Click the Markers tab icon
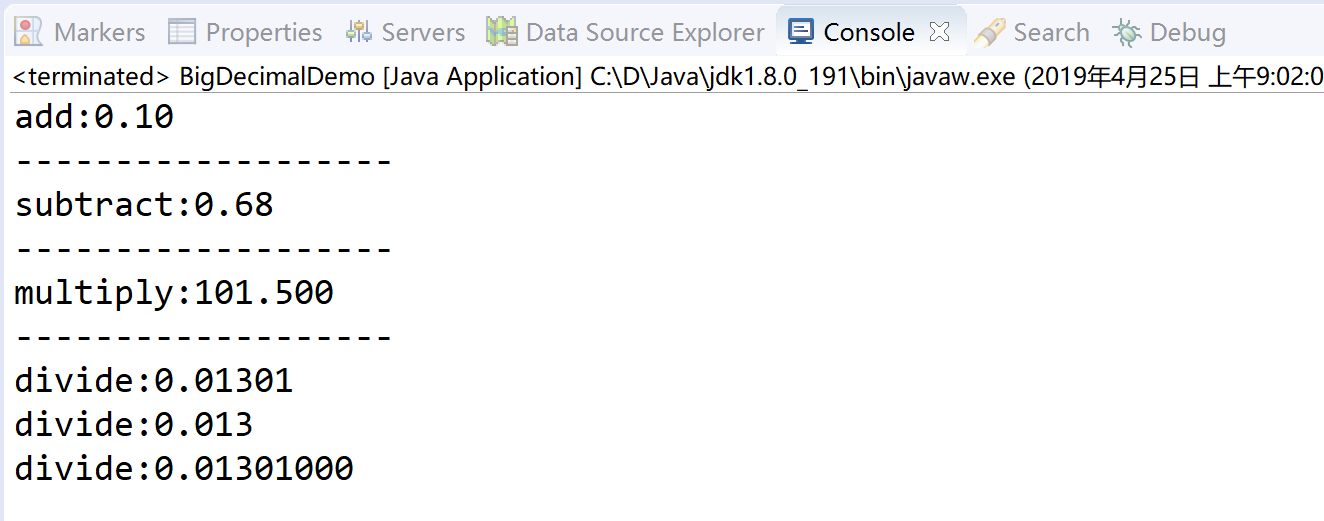1324x521 pixels. 29,32
